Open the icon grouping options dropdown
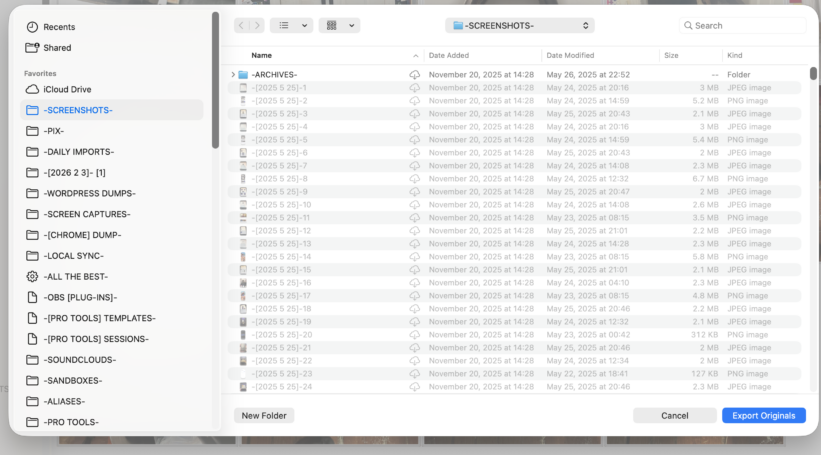Viewport: 821px width, 455px height. click(339, 26)
